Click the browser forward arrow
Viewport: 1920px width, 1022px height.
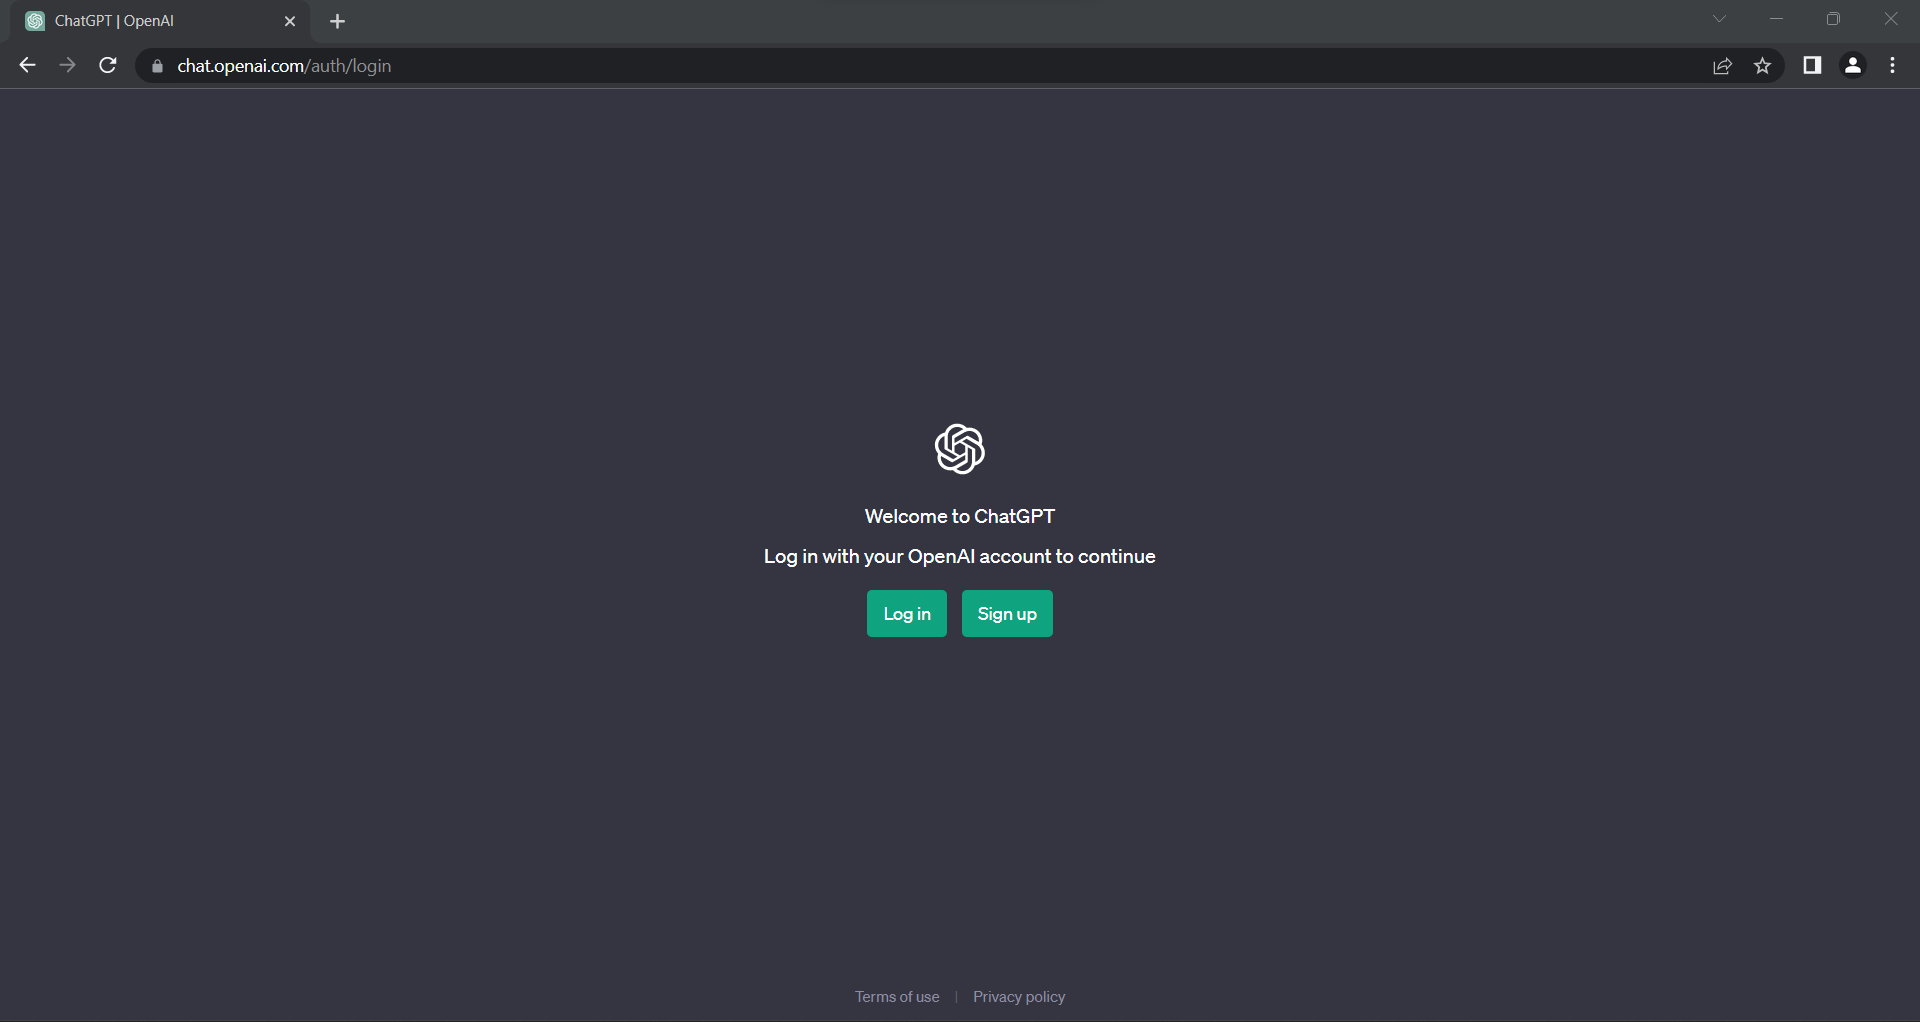(67, 66)
